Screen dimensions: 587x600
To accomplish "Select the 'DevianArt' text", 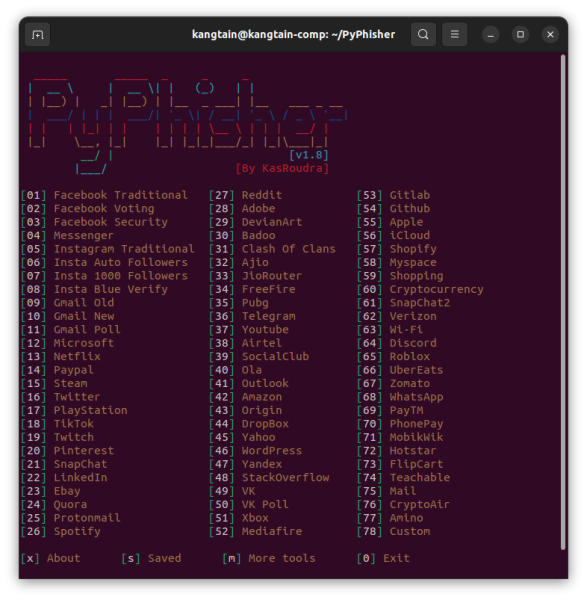I will point(272,222).
